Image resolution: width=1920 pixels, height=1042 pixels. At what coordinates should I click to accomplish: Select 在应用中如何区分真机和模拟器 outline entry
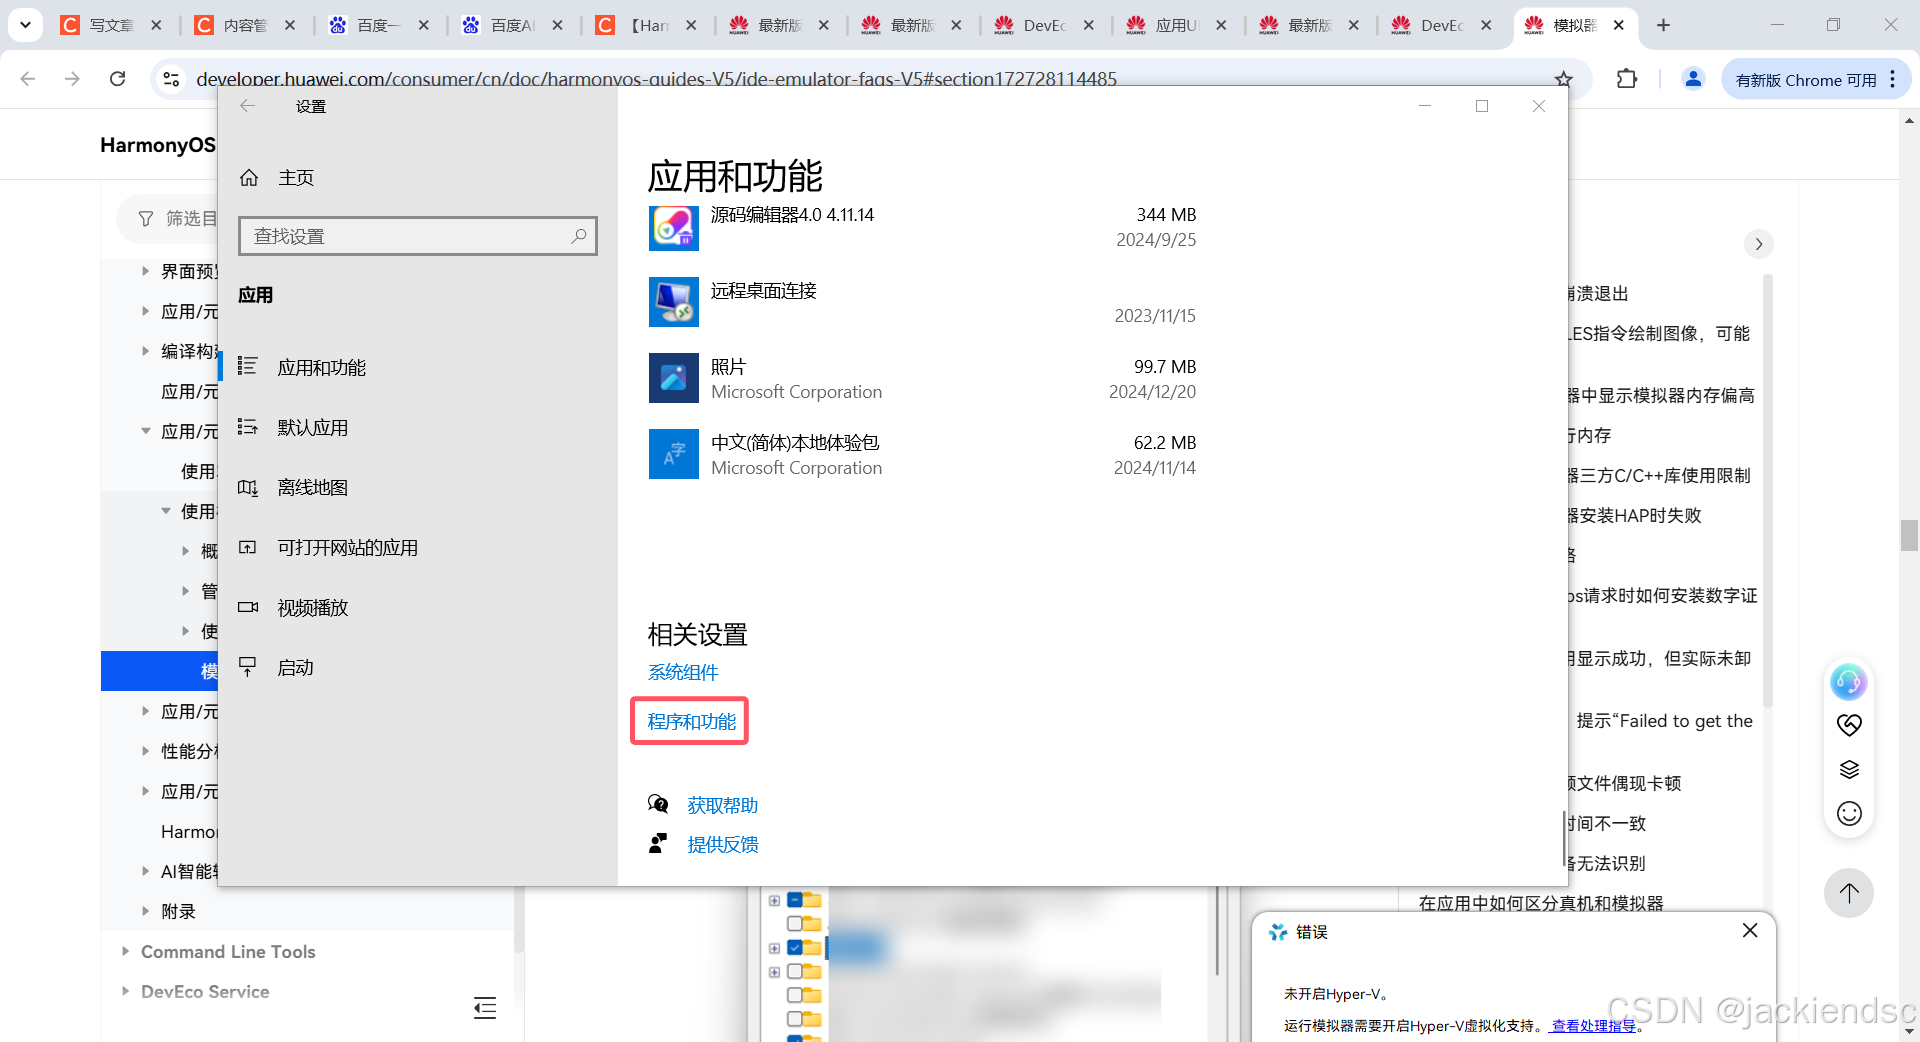coord(1541,903)
